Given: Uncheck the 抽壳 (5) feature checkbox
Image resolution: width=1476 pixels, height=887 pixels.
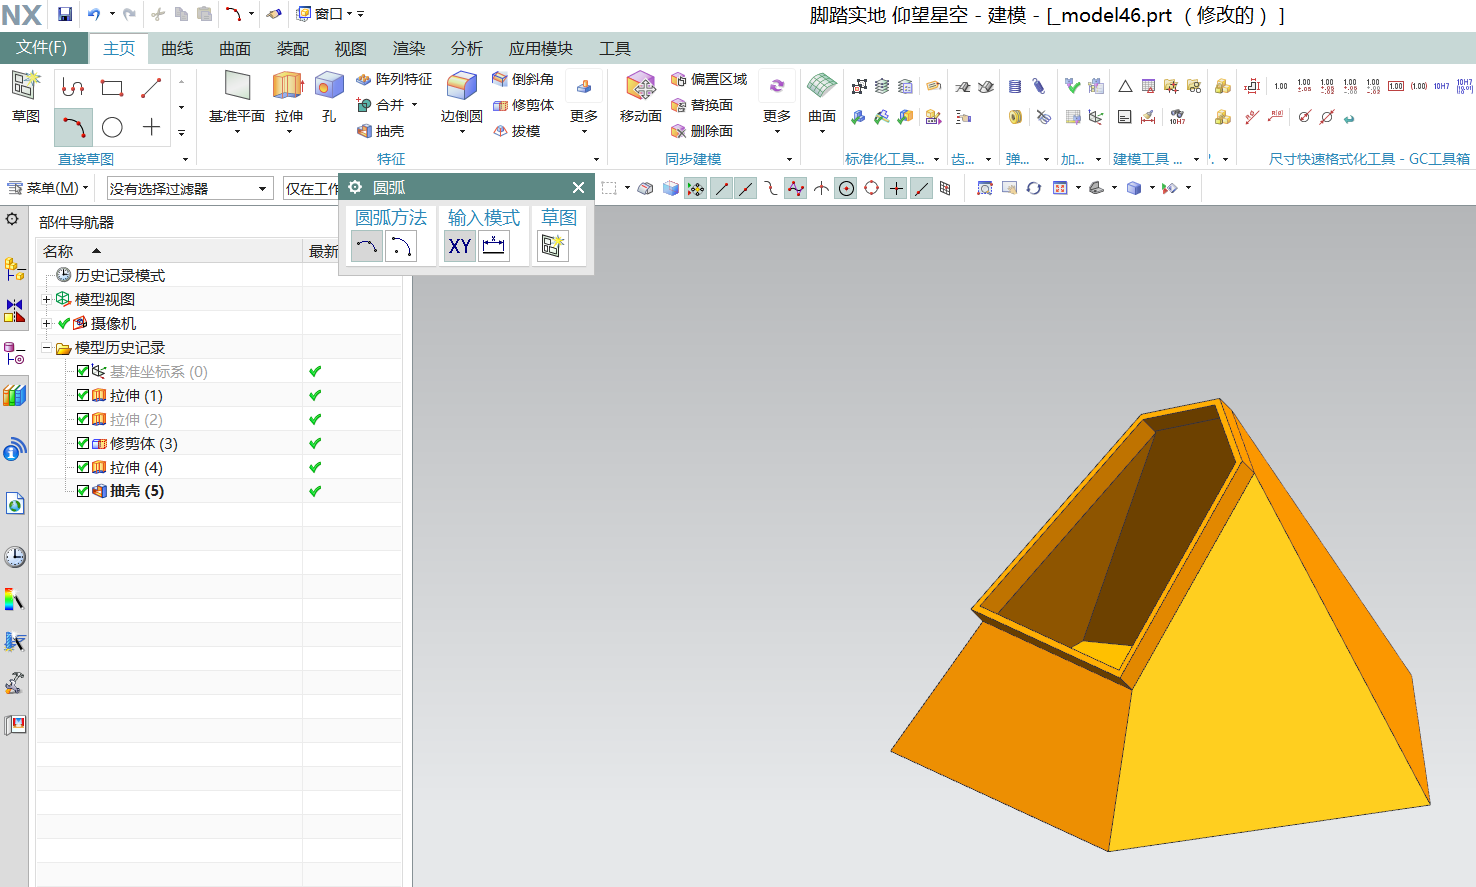Looking at the screenshot, I should click(83, 491).
